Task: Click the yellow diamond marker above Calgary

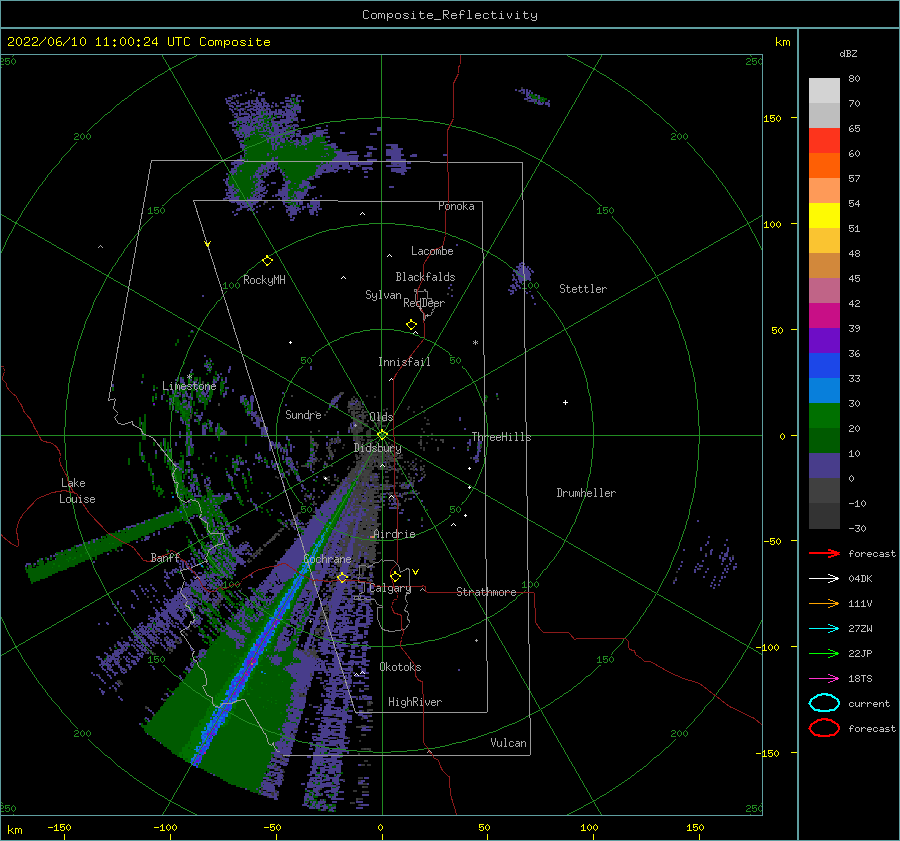Action: coord(395,576)
